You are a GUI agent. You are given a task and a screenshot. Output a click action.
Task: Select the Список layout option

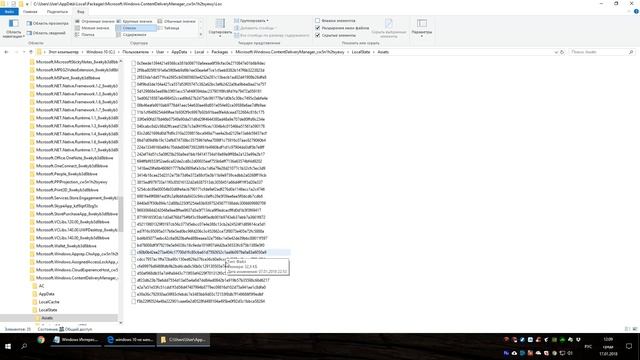click(x=136, y=28)
